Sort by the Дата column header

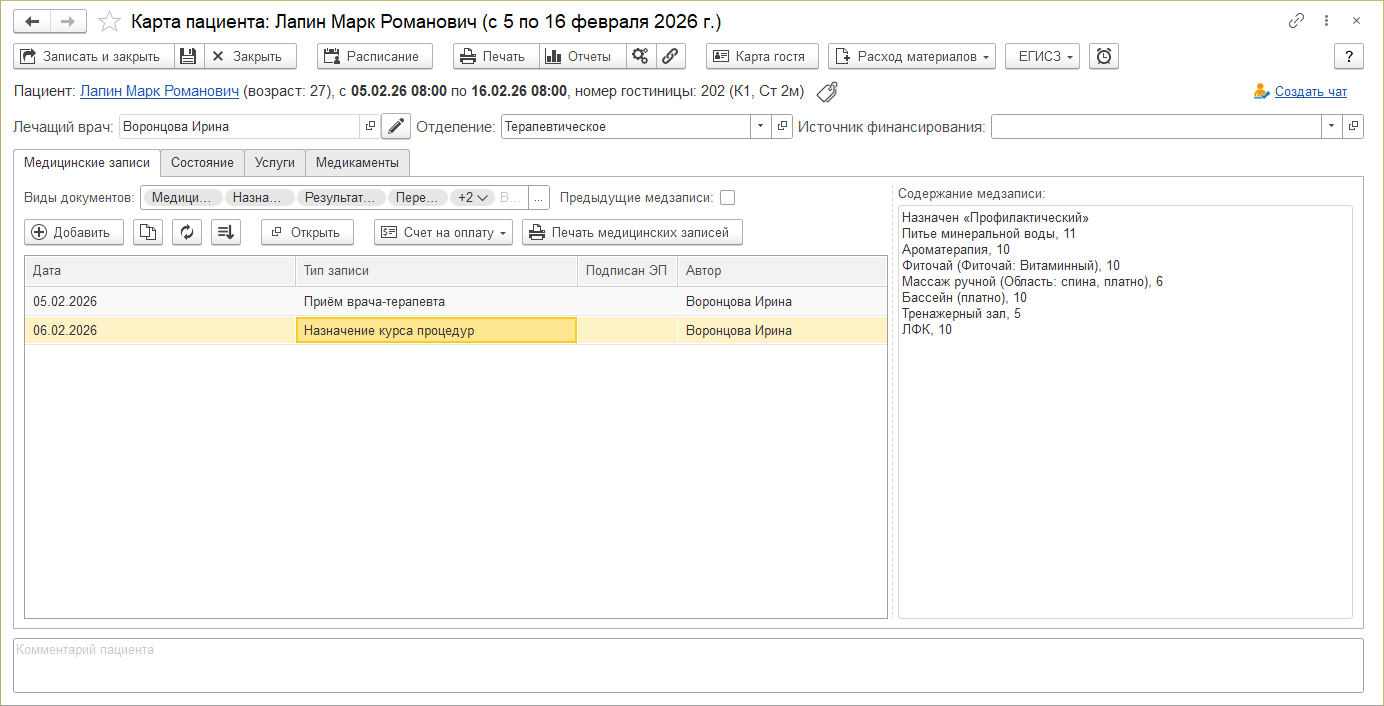click(x=160, y=270)
